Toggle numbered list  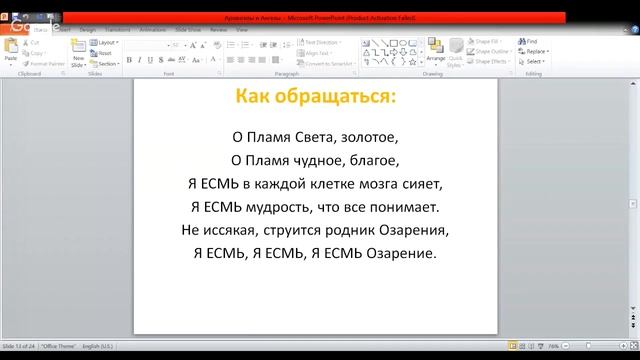(x=246, y=45)
